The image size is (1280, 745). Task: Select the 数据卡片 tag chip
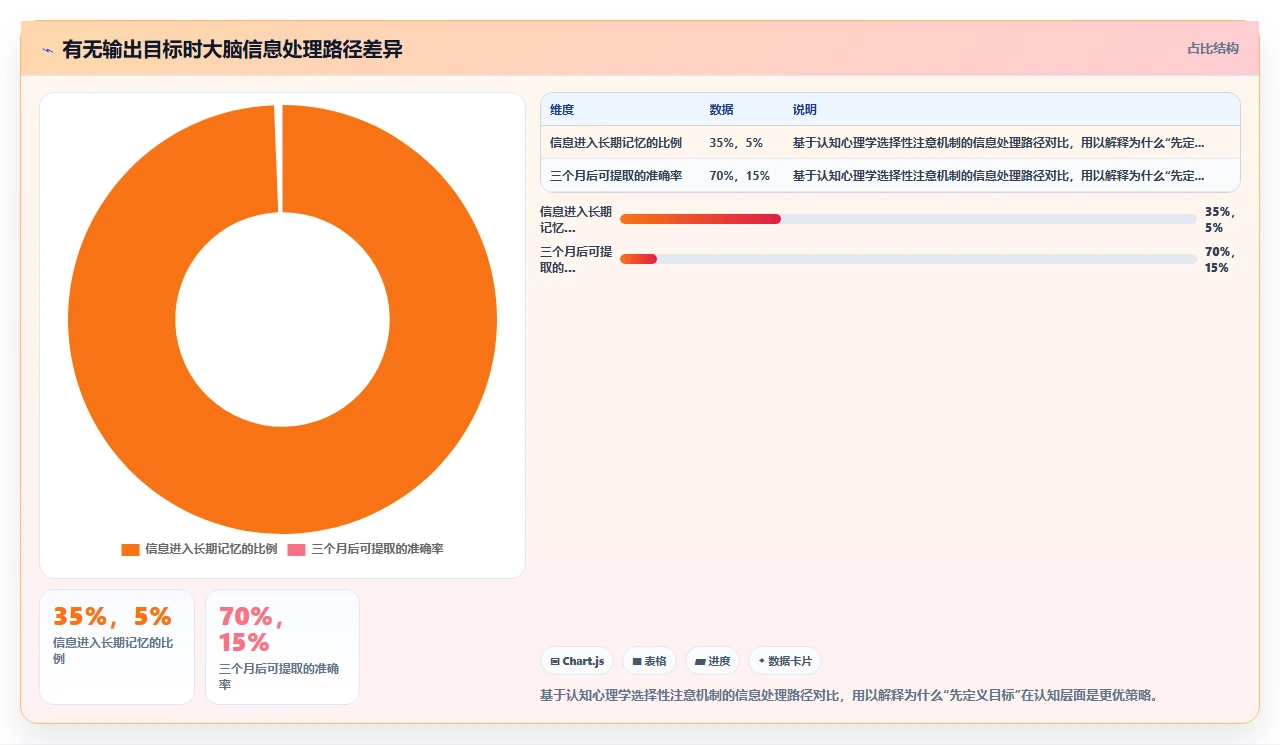(x=785, y=661)
